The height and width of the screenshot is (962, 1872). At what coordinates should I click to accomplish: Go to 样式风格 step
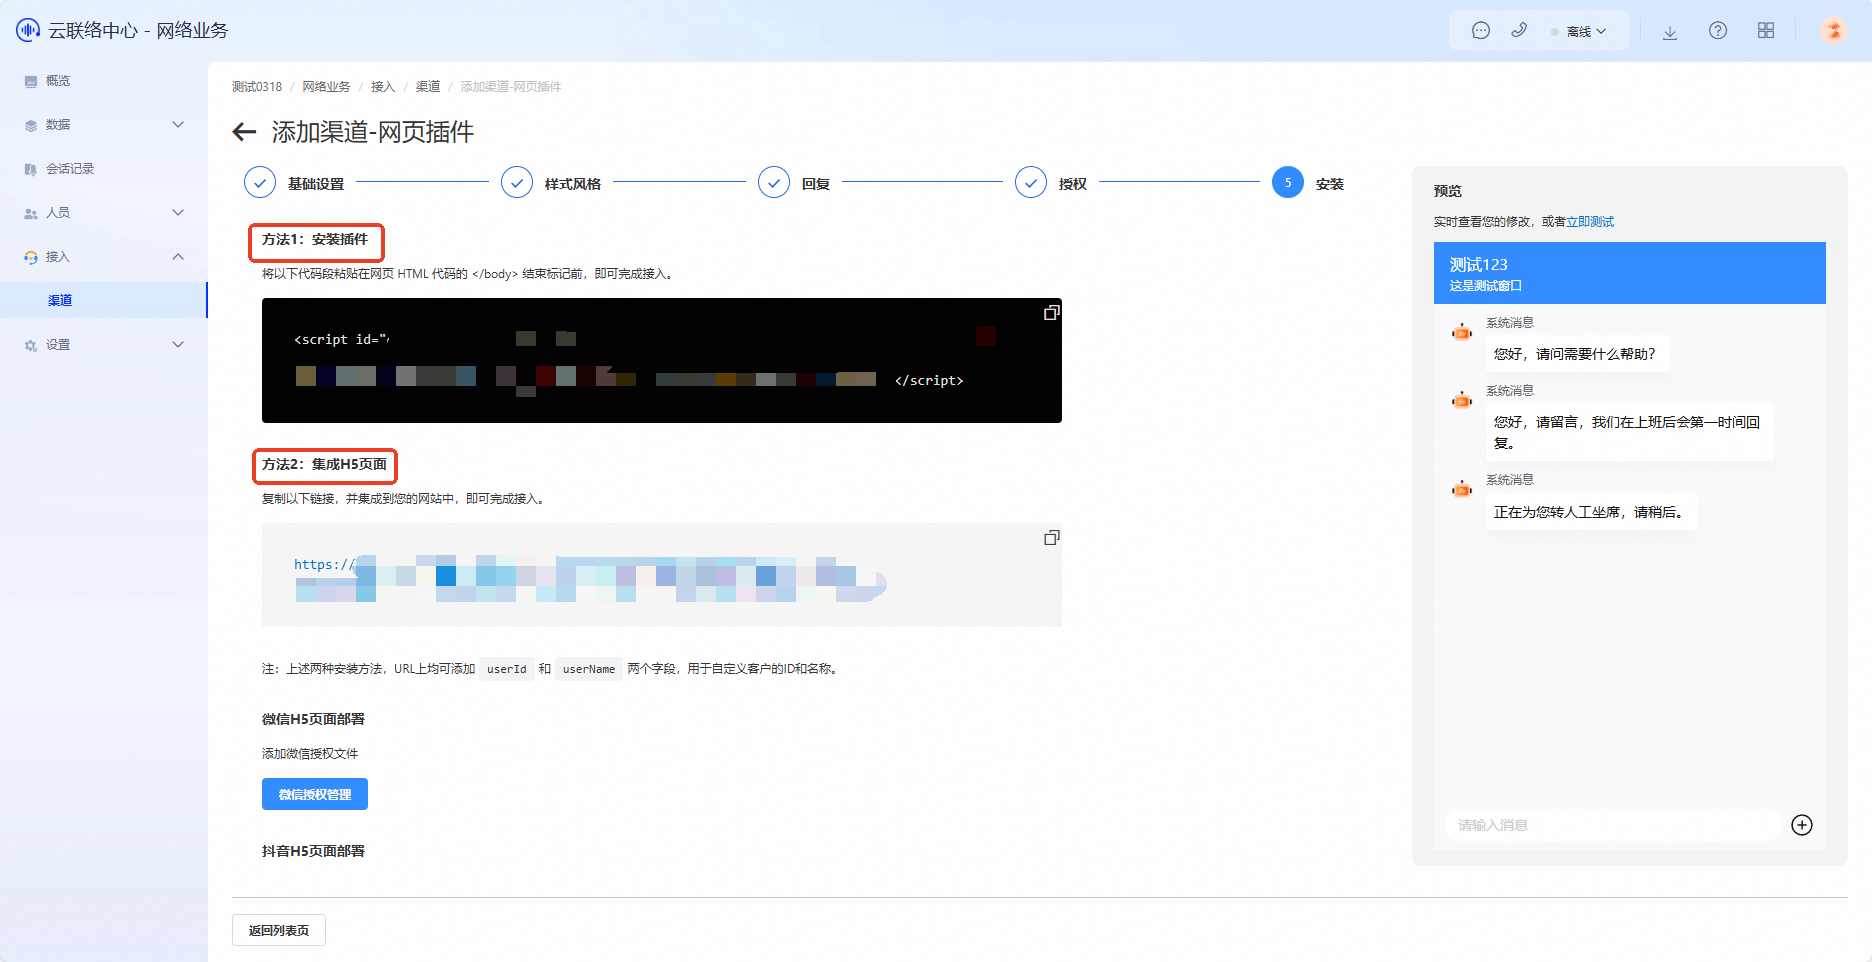point(551,183)
